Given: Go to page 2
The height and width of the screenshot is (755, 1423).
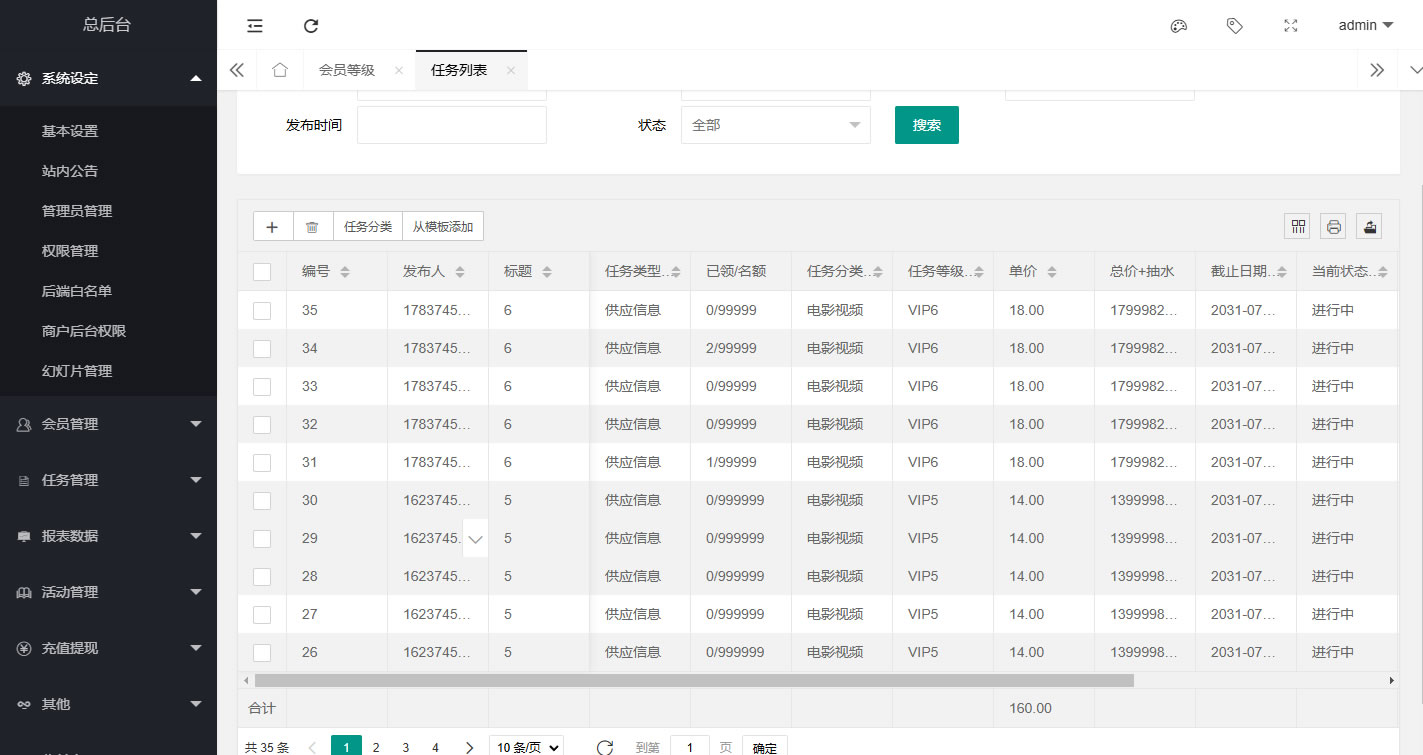Looking at the screenshot, I should [376, 747].
